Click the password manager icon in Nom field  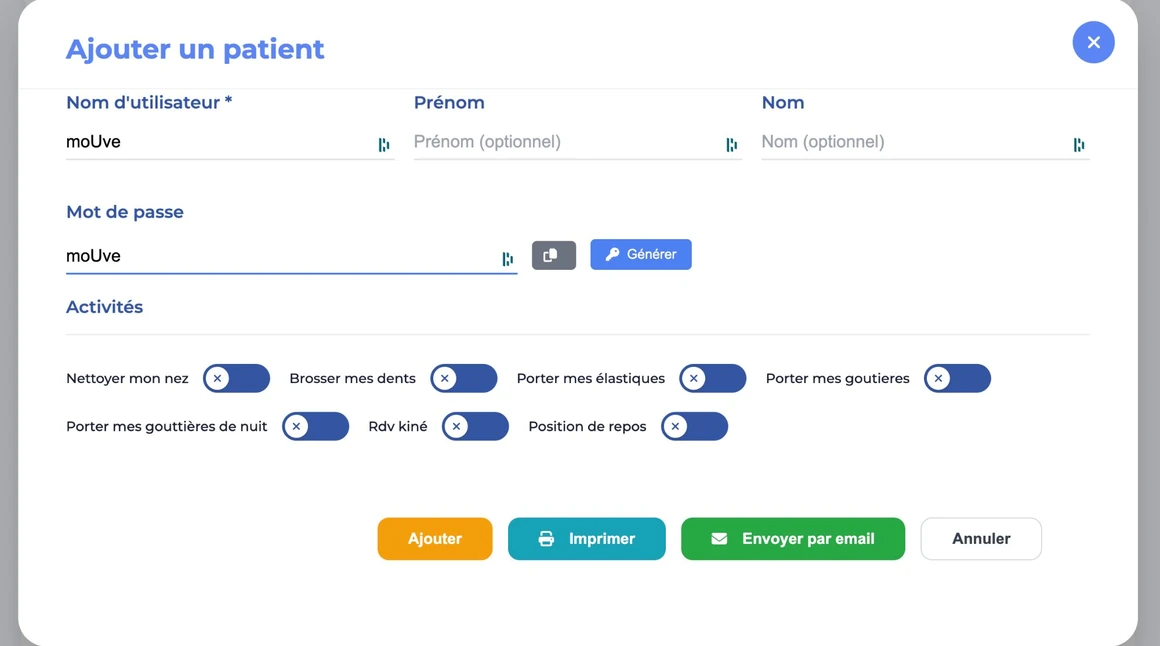pos(1079,145)
